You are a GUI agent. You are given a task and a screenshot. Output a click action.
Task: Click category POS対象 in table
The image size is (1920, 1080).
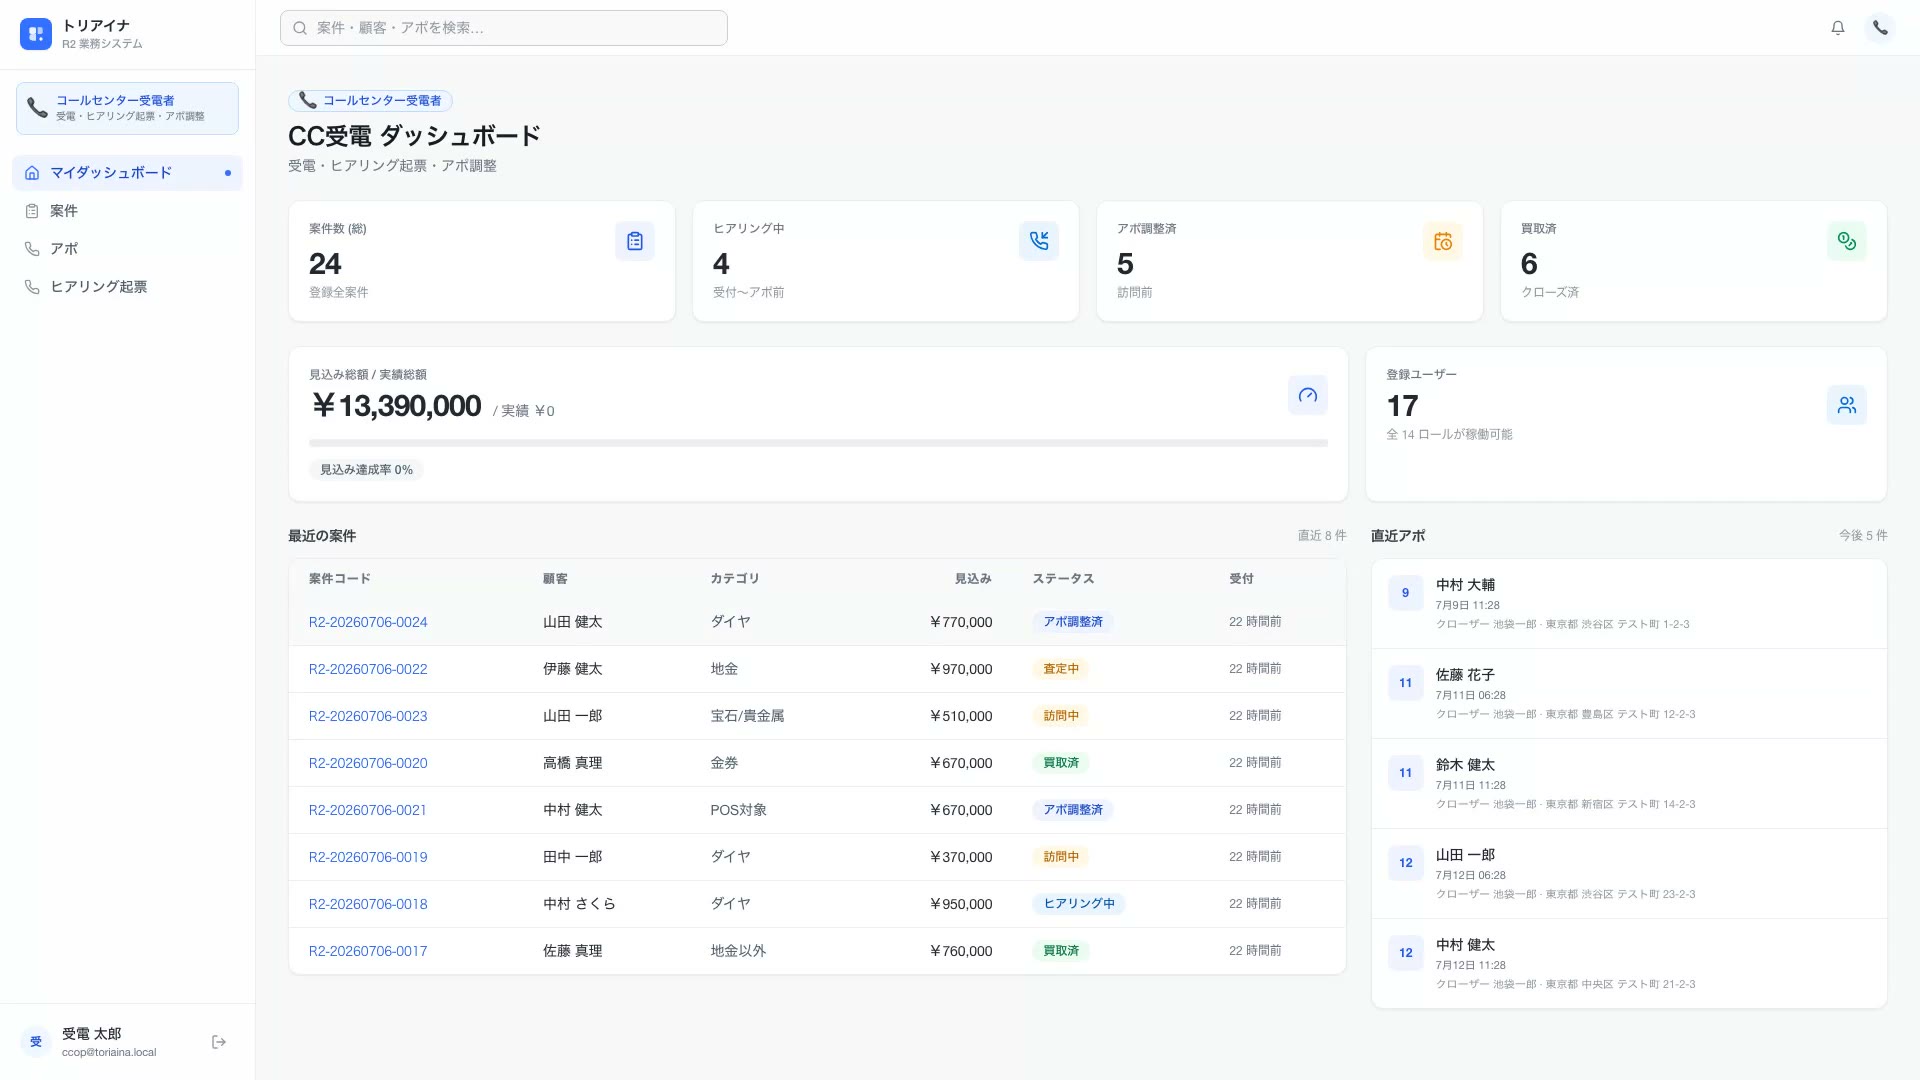pyautogui.click(x=738, y=810)
